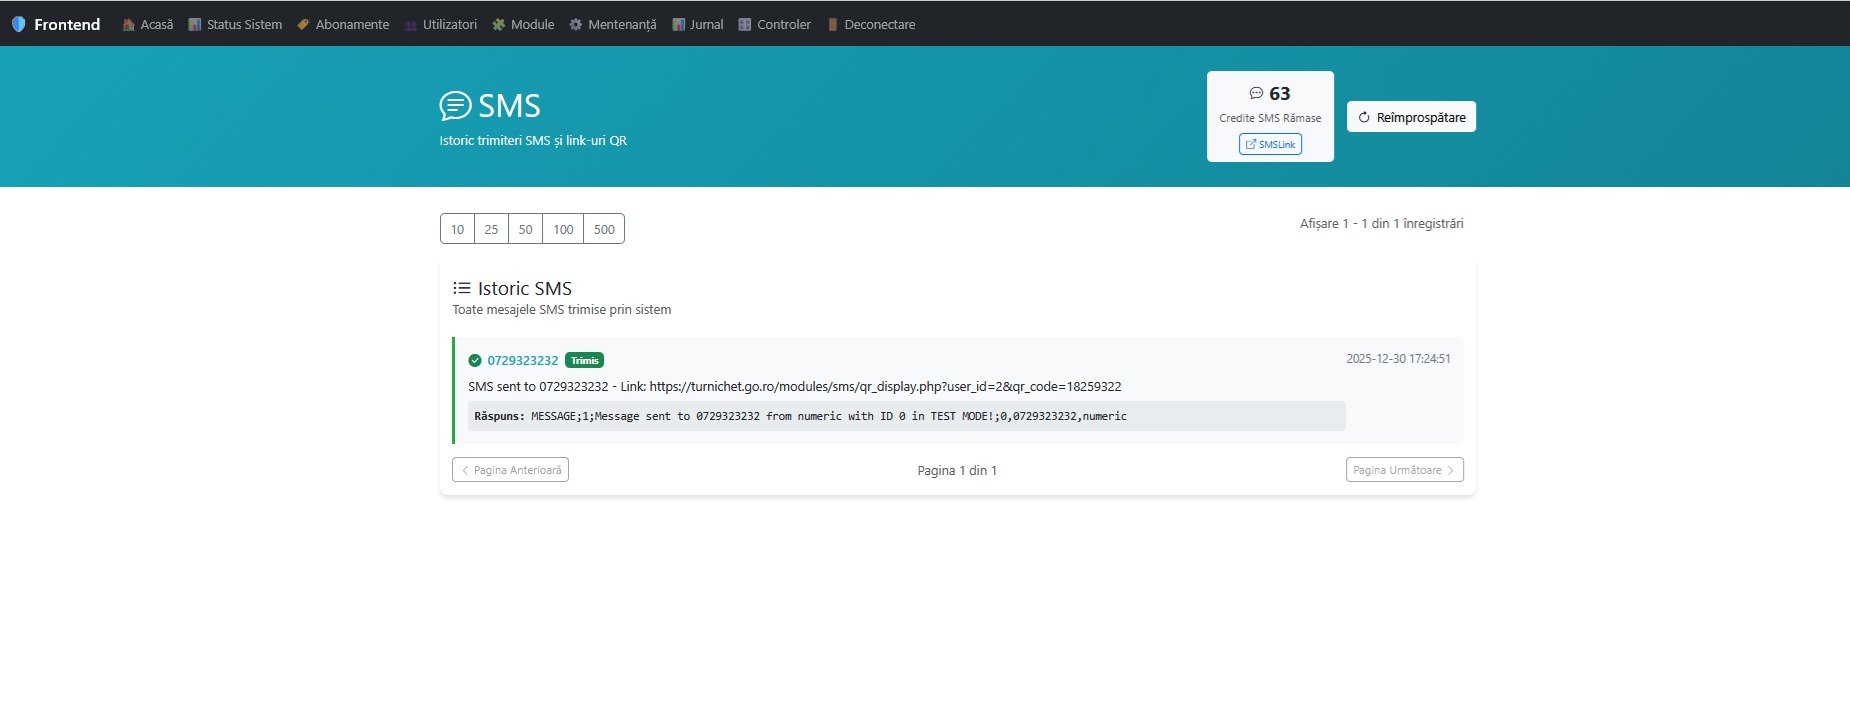Set page size to 50
This screenshot has width=1850, height=726.
click(525, 229)
